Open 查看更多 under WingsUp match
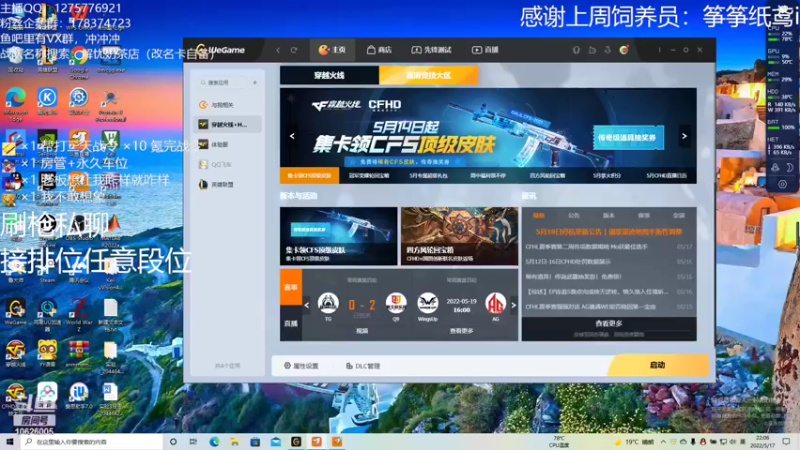Viewport: 800px width, 450px height. [x=461, y=331]
